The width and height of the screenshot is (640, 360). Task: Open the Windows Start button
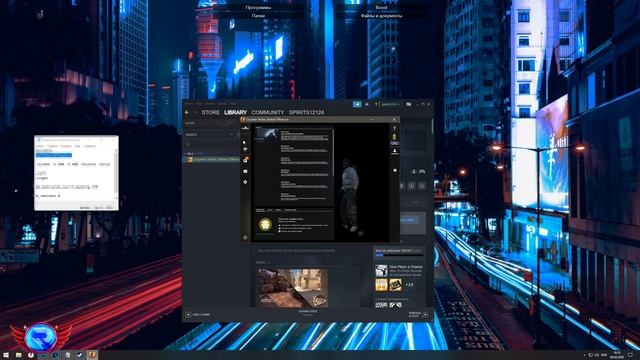pyautogui.click(x=6, y=355)
